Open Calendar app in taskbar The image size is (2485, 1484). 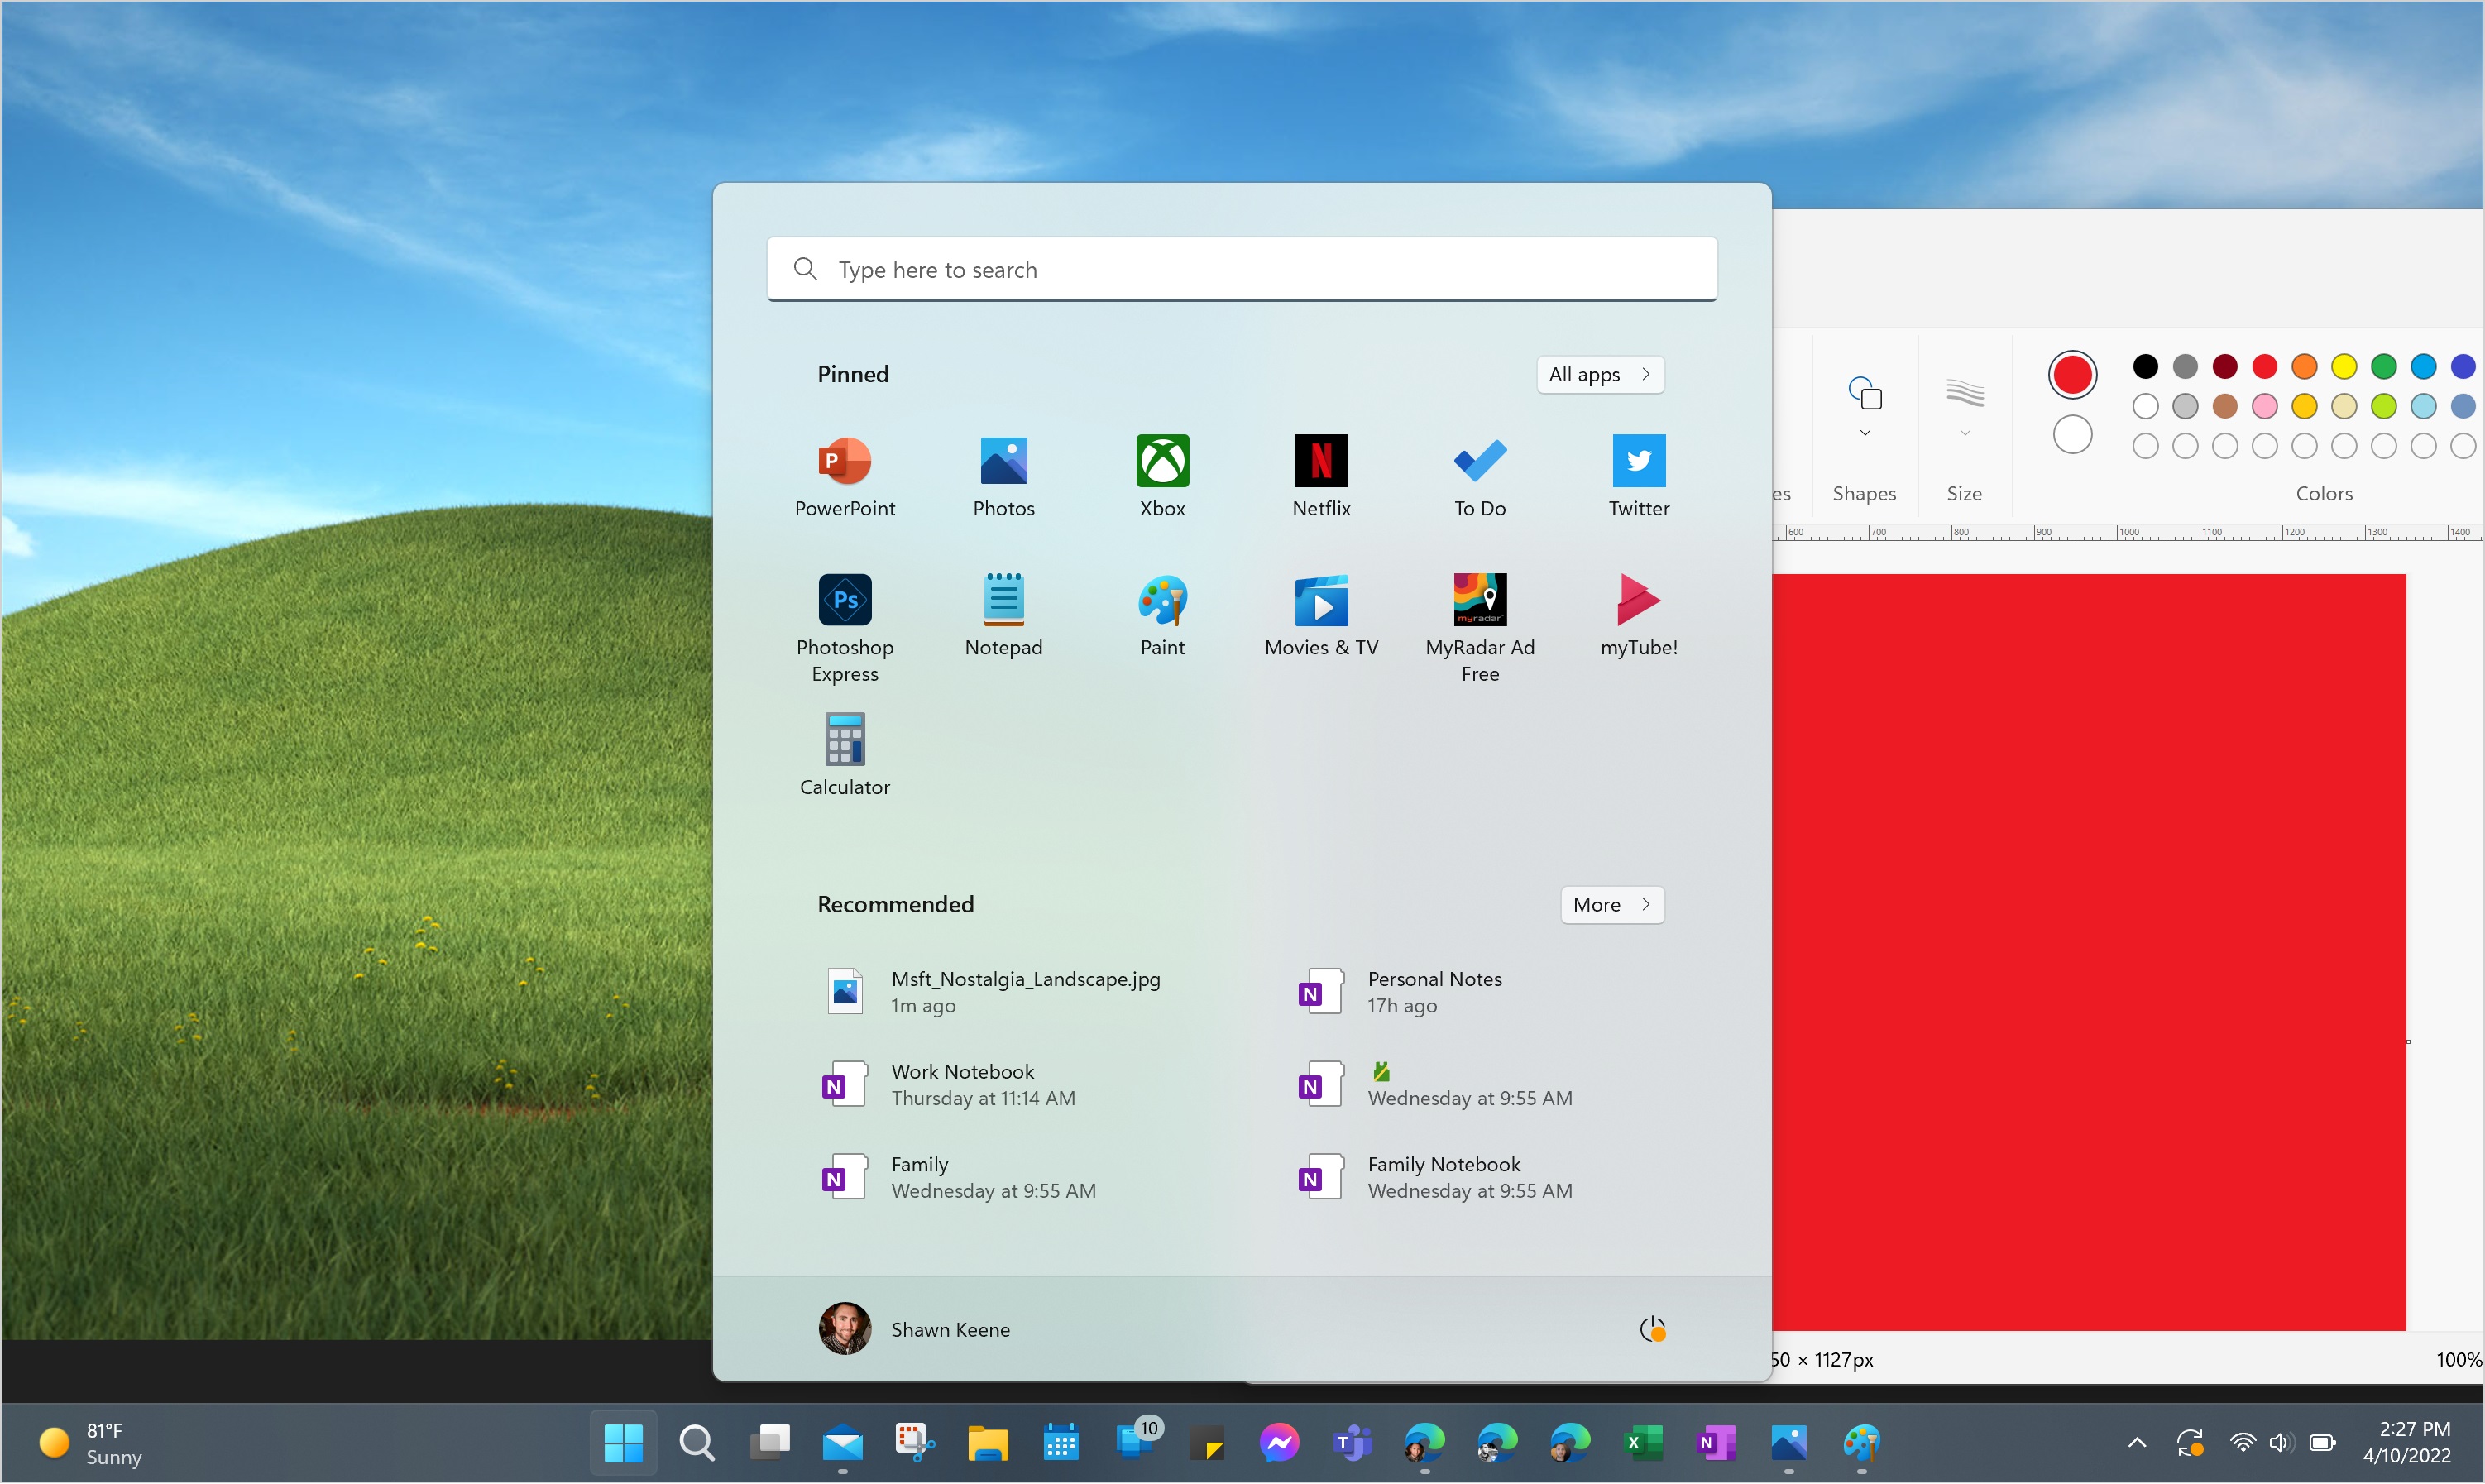tap(1060, 1443)
